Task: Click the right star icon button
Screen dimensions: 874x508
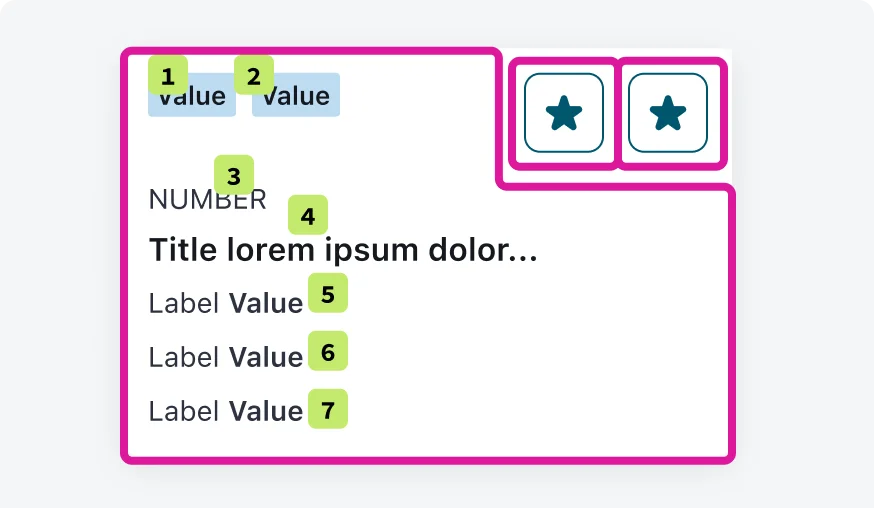Action: pyautogui.click(x=668, y=113)
